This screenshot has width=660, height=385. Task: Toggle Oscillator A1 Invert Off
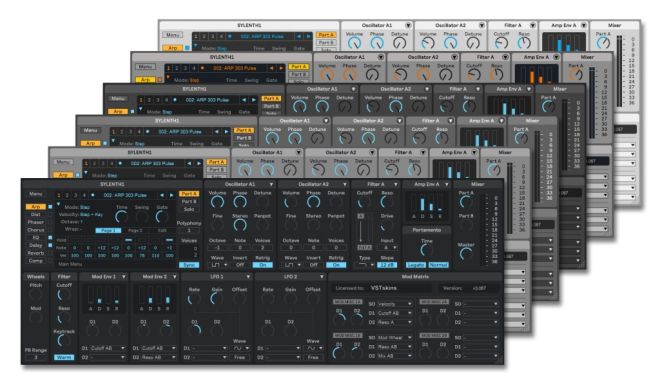tap(240, 265)
